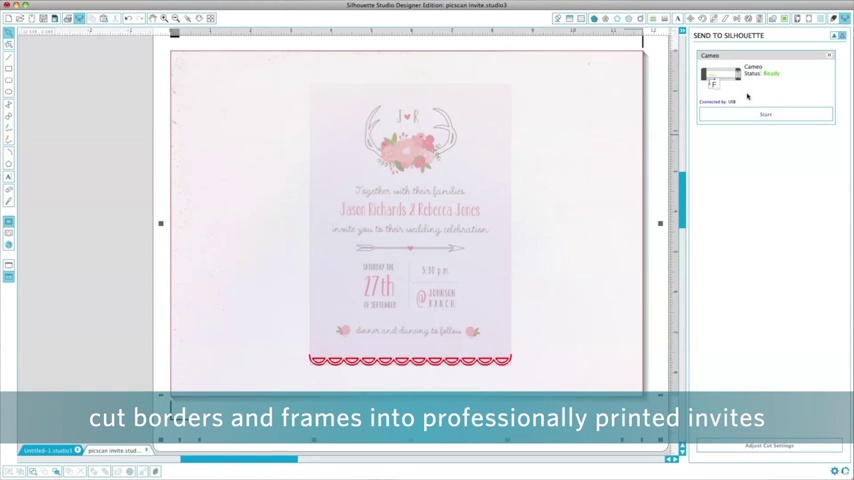Screen dimensions: 854x480
Task: Create a new document from the toolbar
Action: pyautogui.click(x=8, y=19)
